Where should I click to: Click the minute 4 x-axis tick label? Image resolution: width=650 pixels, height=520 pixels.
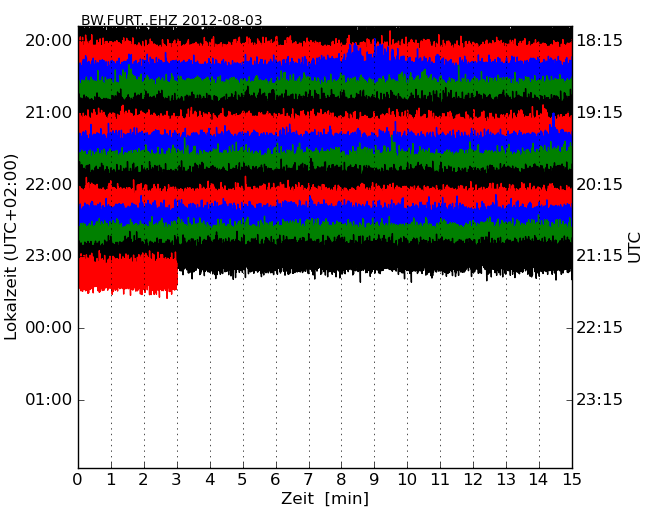(x=210, y=480)
